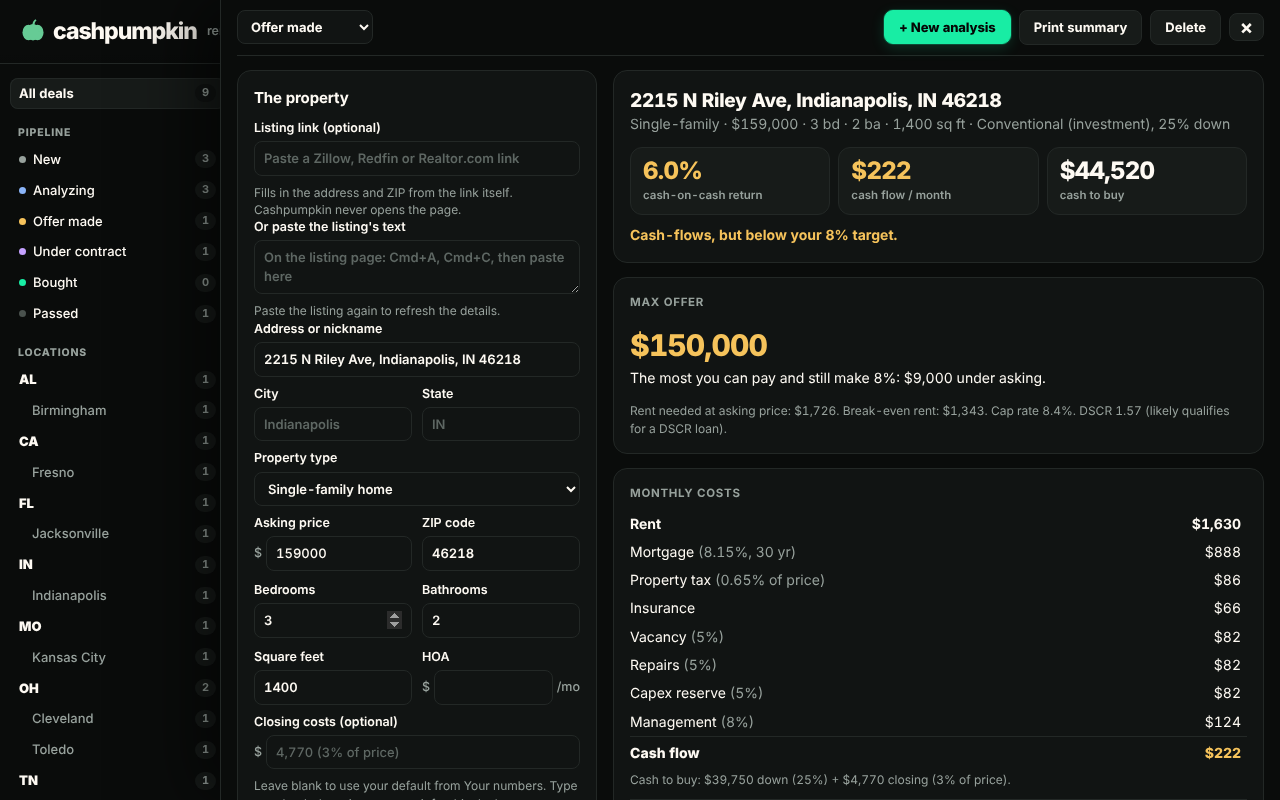This screenshot has width=1280, height=800.
Task: Select the Cleveland location
Action: (114, 718)
